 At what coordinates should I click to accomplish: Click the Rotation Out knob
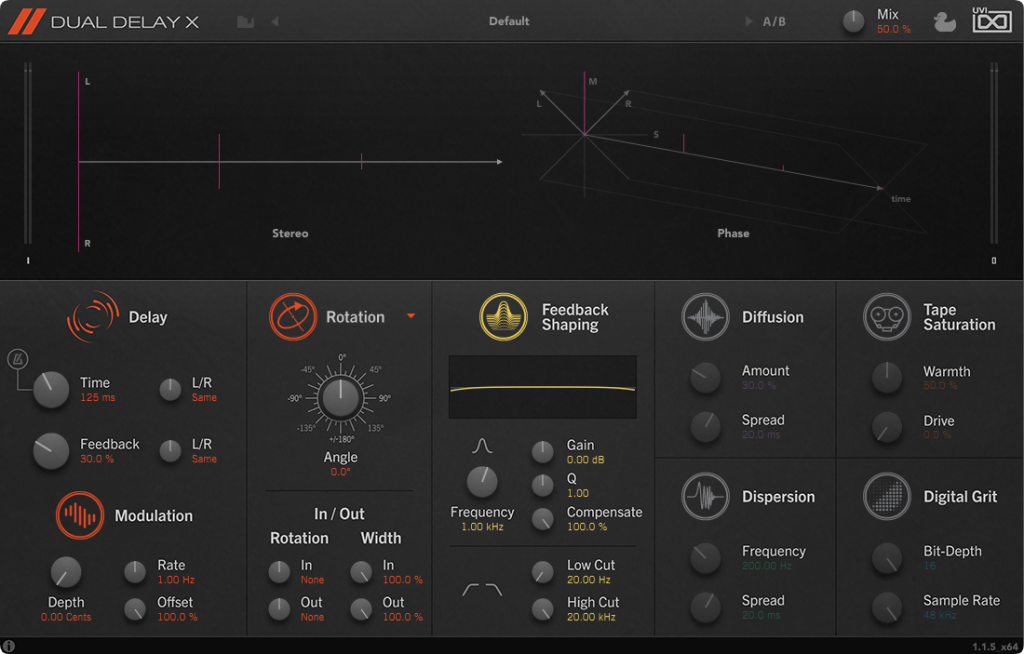[x=279, y=609]
